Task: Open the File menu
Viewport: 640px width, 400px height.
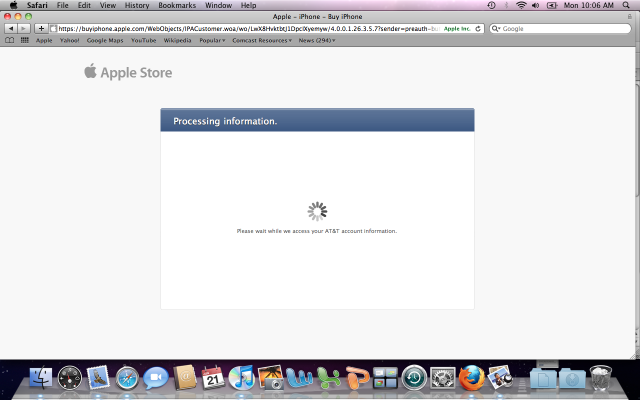Action: point(62,5)
